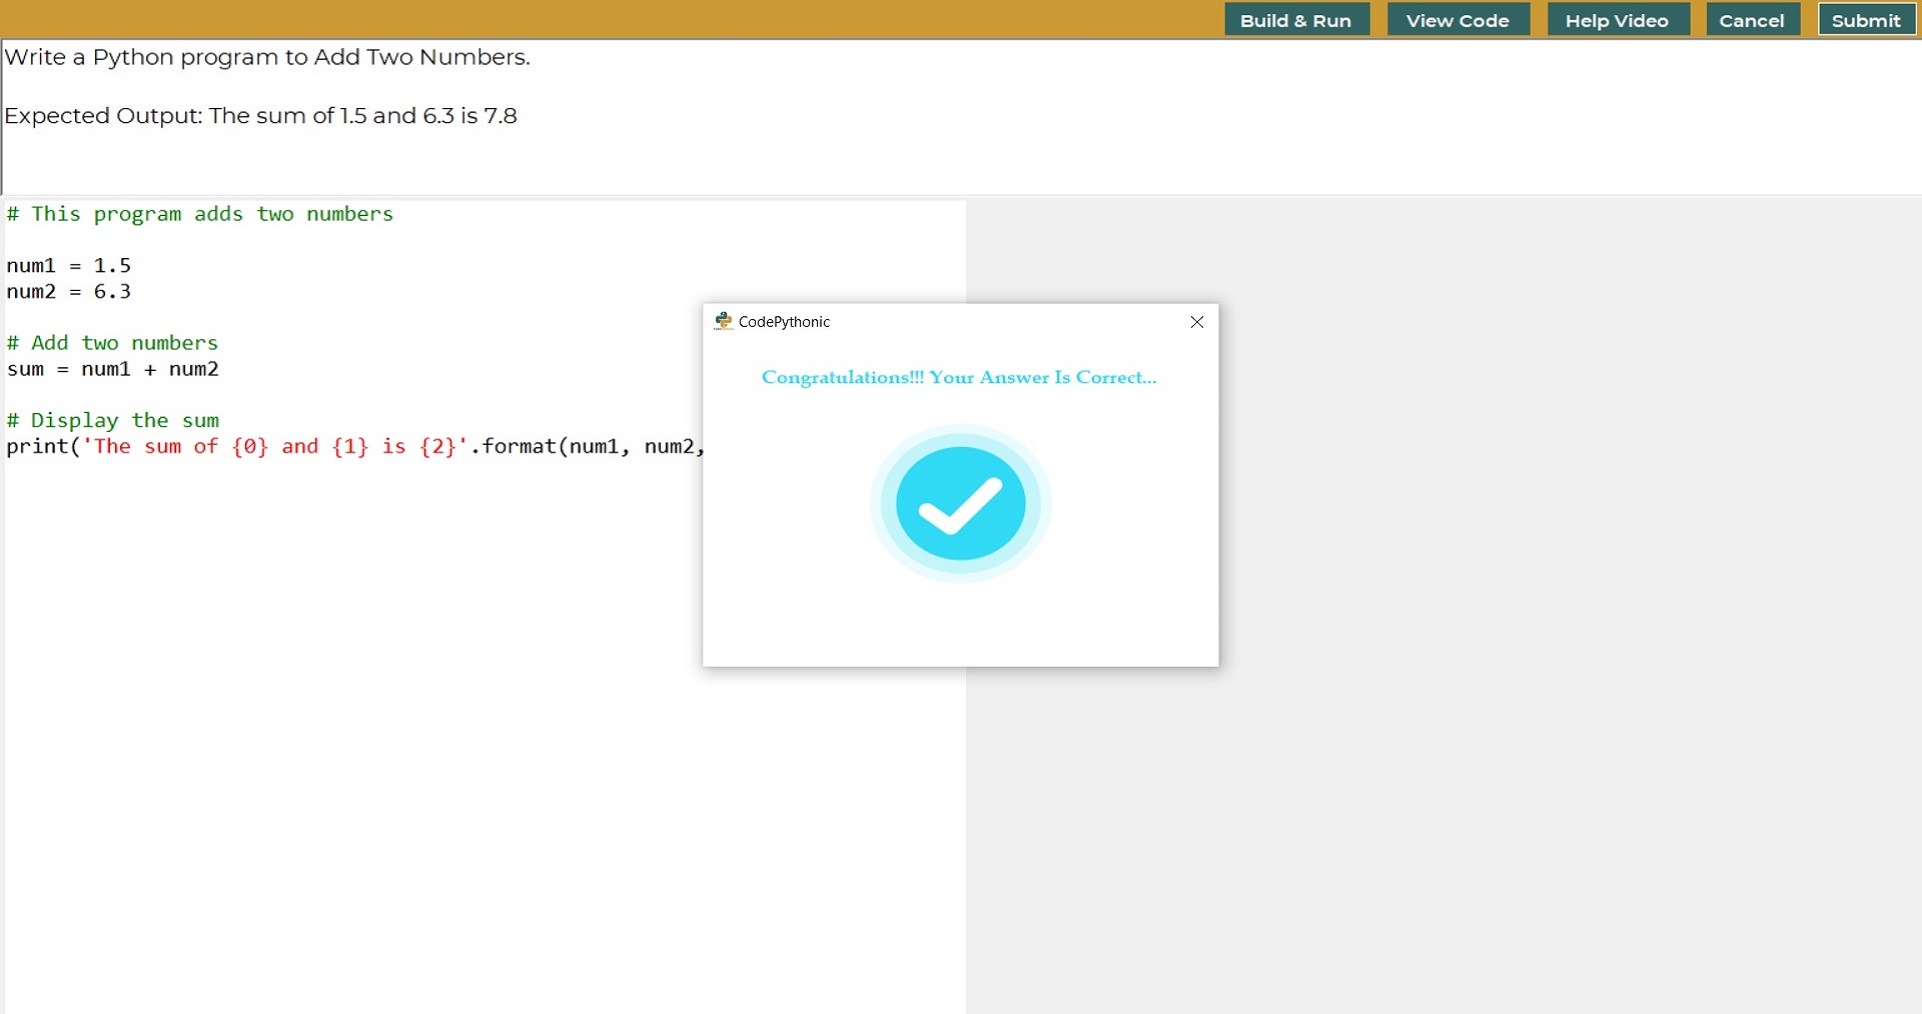Click the Congratulations message text
The height and width of the screenshot is (1014, 1922).
click(x=958, y=378)
